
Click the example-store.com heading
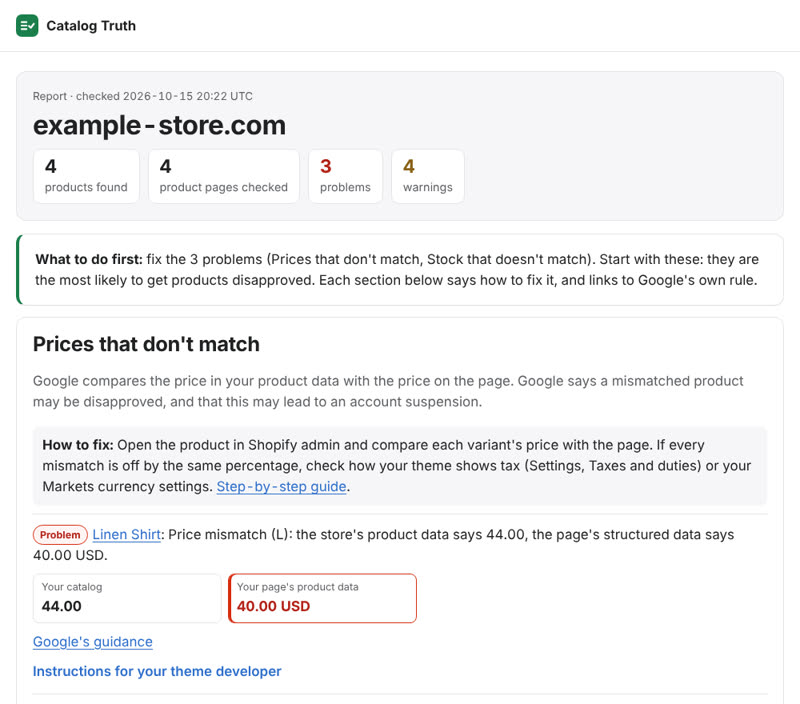[159, 125]
